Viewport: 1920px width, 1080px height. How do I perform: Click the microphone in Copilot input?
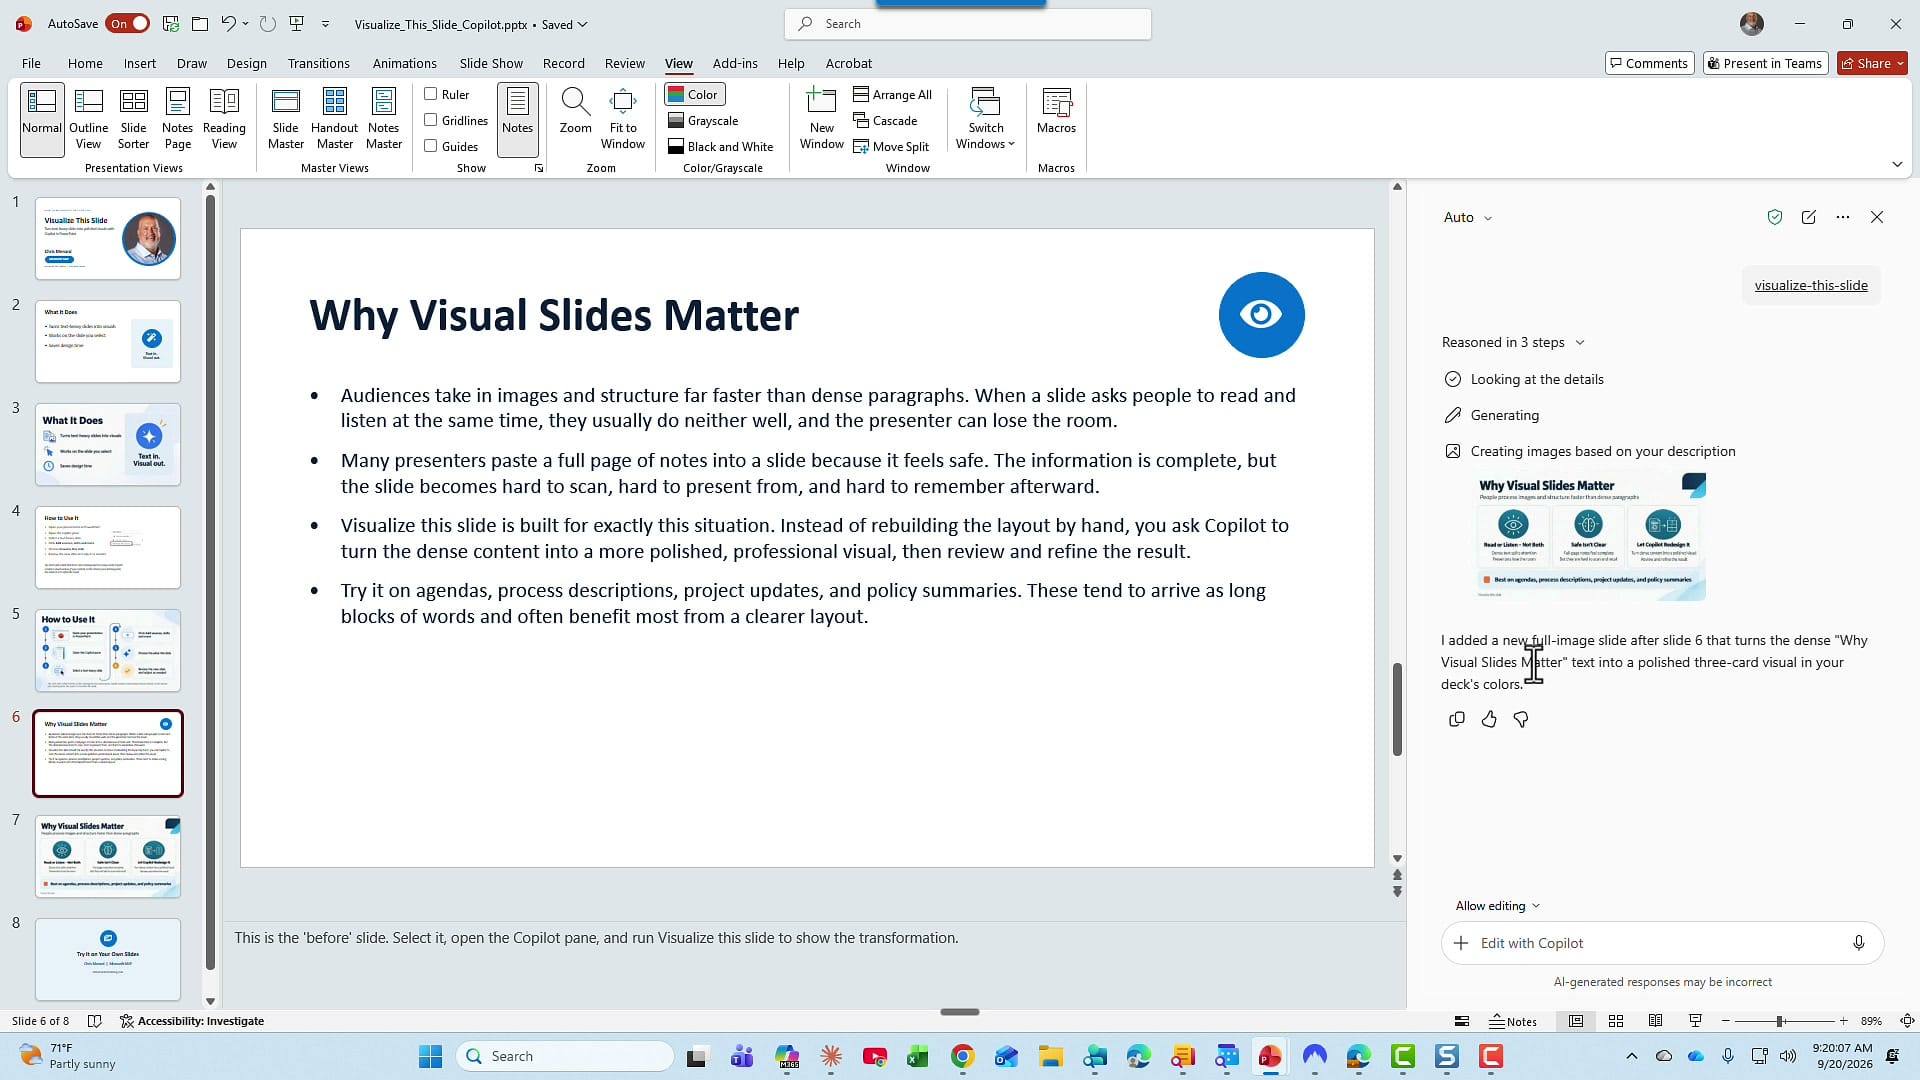tap(1858, 943)
